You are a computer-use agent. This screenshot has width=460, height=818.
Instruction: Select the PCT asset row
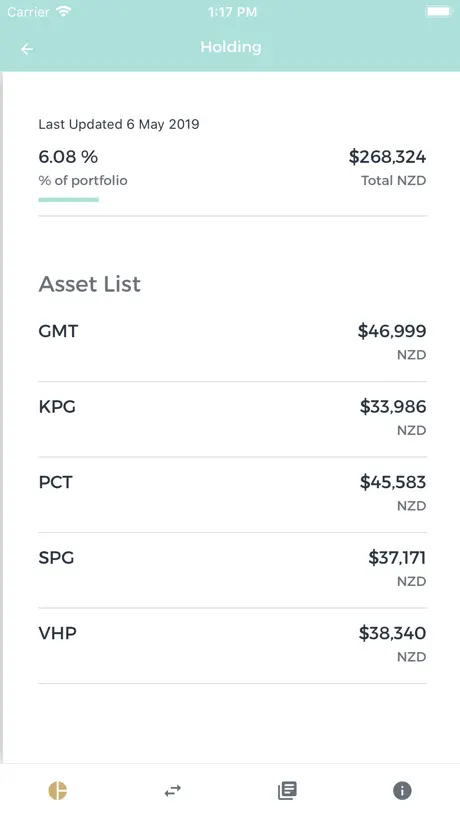point(233,495)
